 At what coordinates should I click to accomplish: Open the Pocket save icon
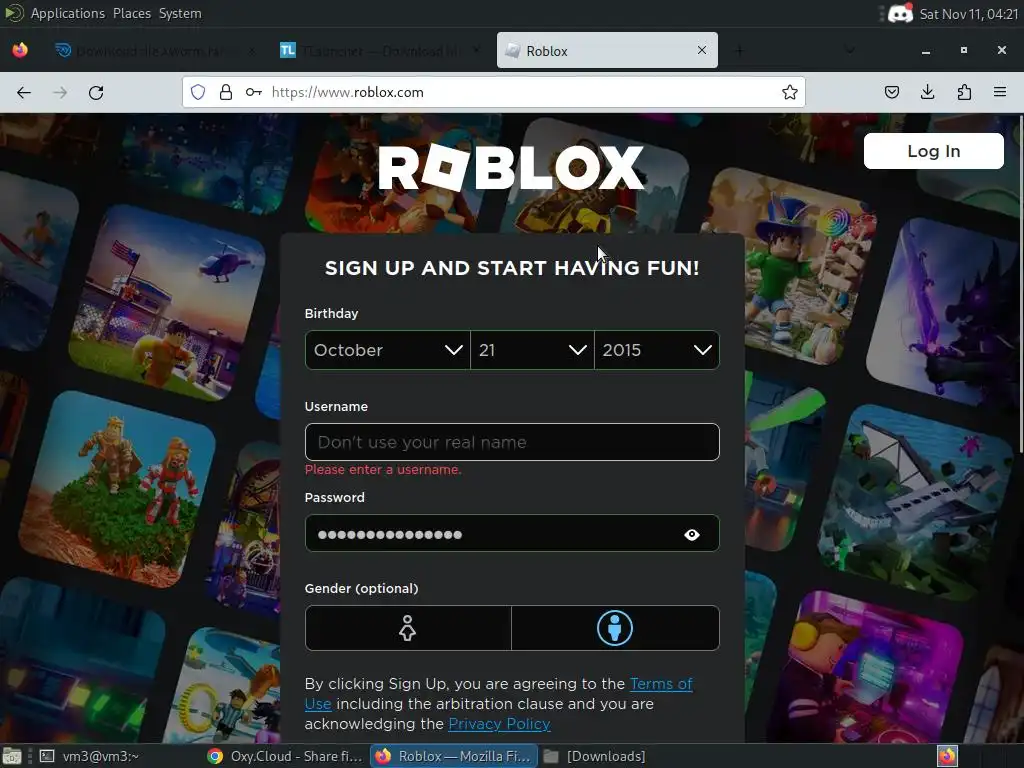click(891, 92)
